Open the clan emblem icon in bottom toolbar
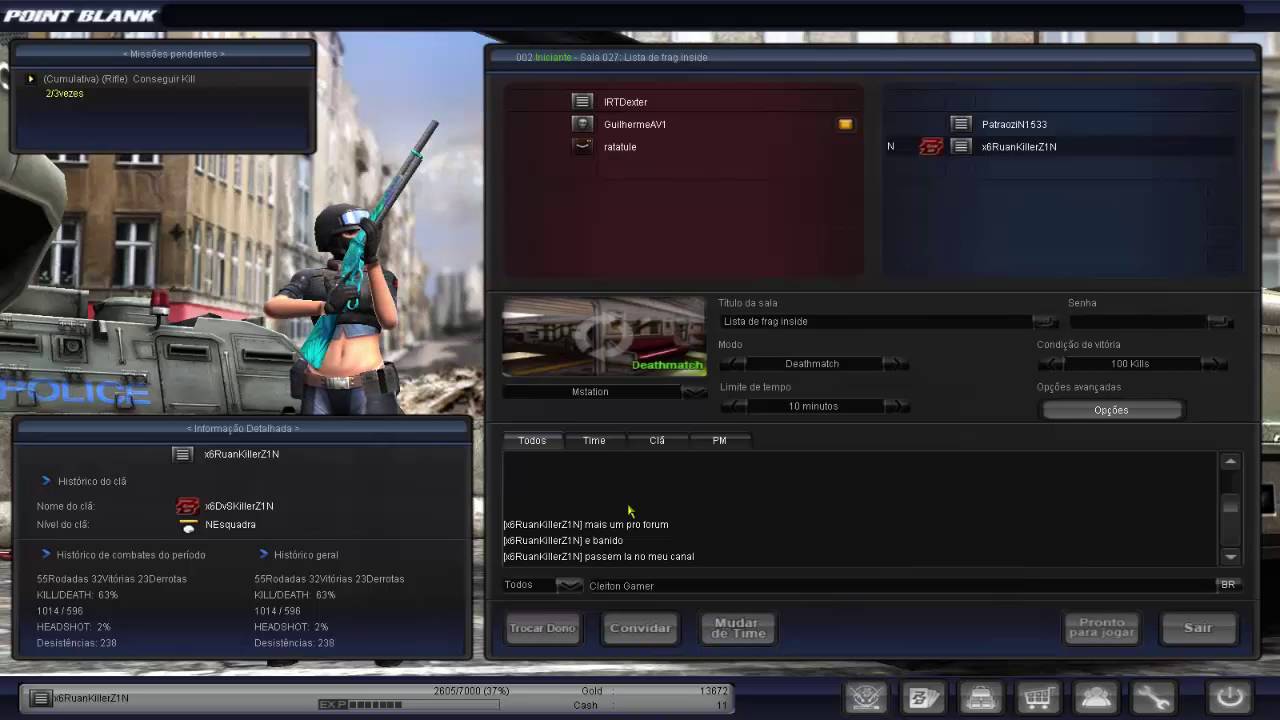 tap(866, 697)
